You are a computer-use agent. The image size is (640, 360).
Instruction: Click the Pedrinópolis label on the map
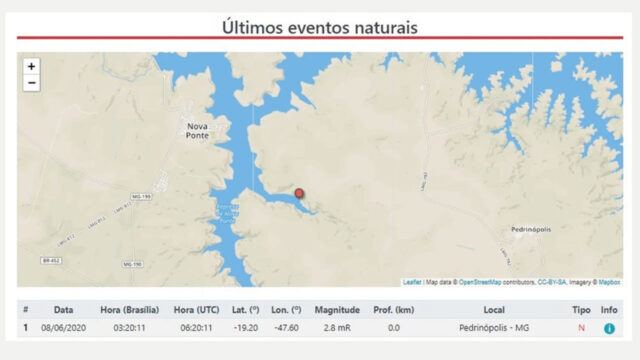pyautogui.click(x=531, y=229)
